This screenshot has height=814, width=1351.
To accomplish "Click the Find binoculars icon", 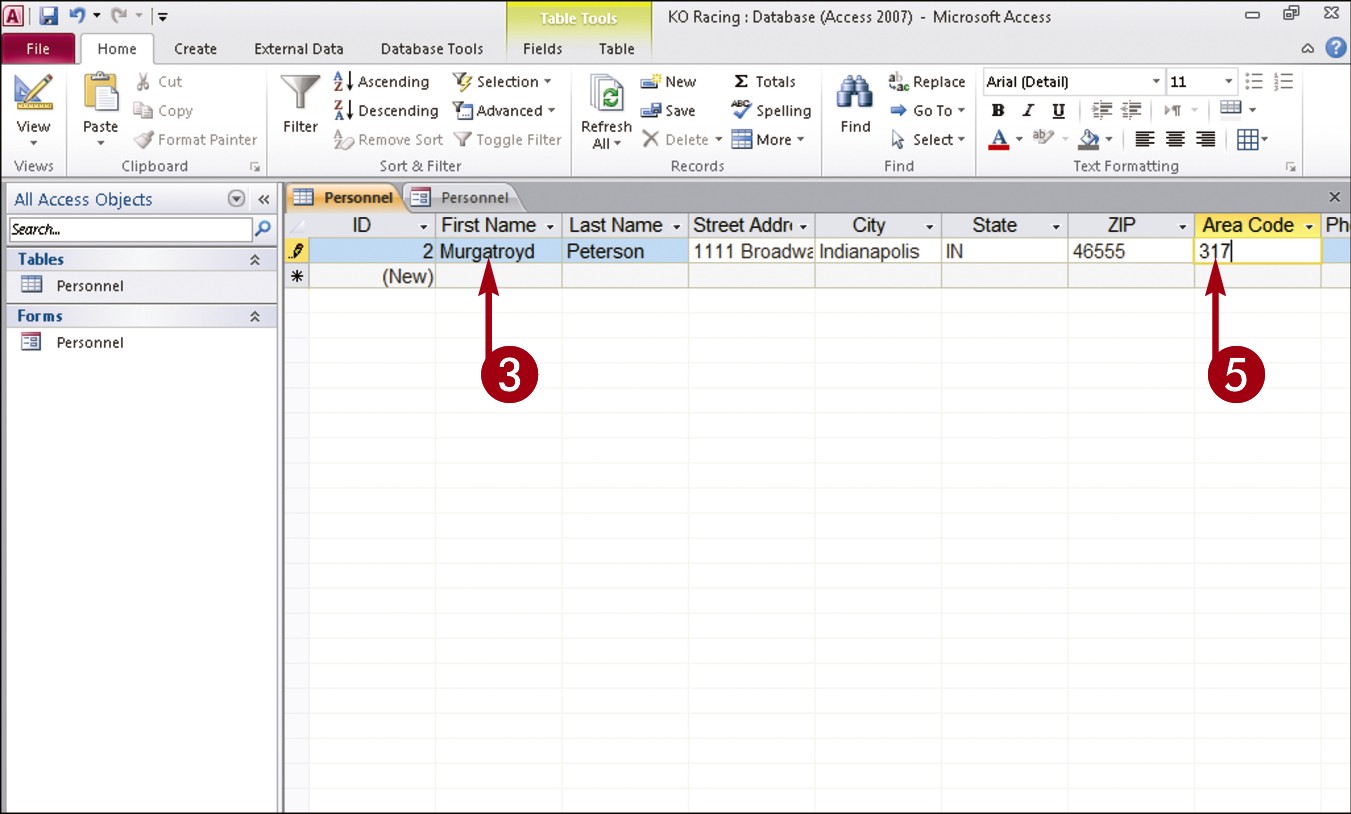I will pos(855,93).
